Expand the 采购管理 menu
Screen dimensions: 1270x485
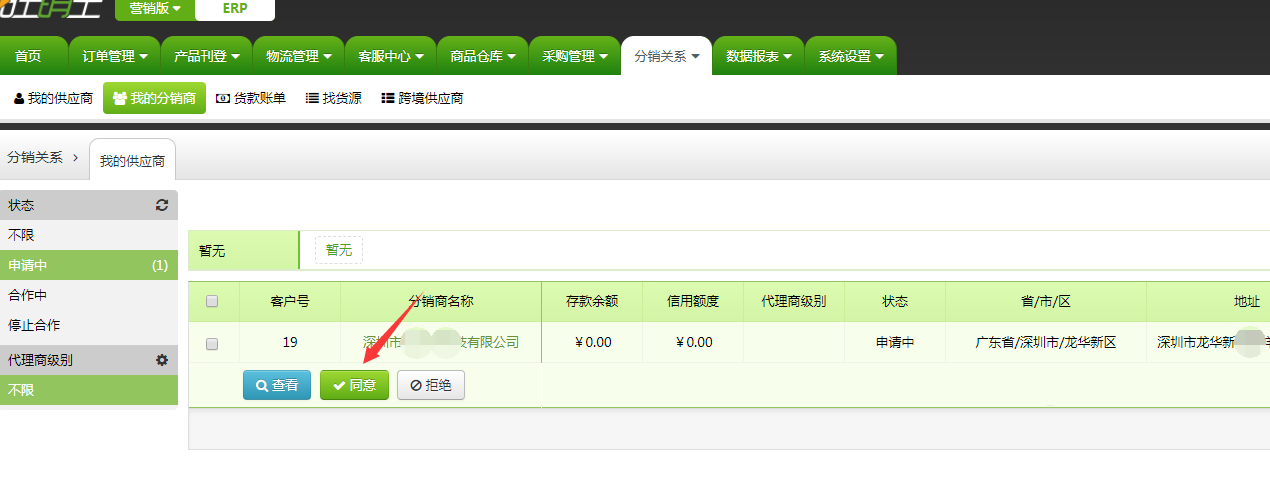[574, 56]
